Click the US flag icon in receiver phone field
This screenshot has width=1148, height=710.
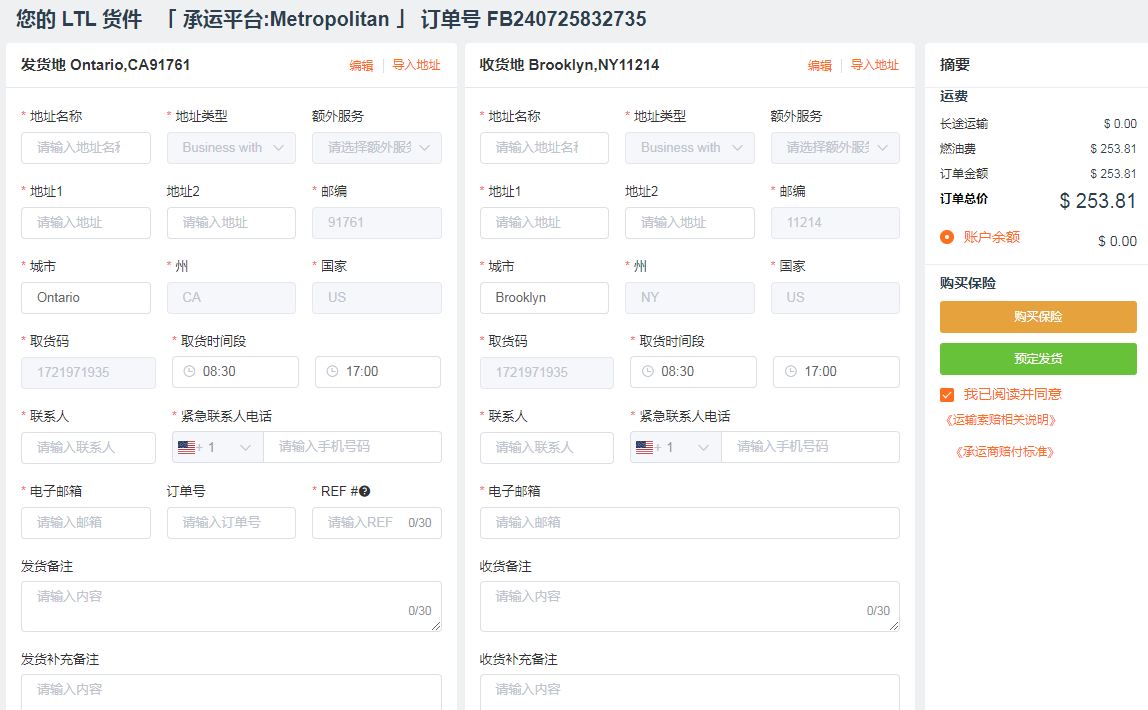pos(644,447)
